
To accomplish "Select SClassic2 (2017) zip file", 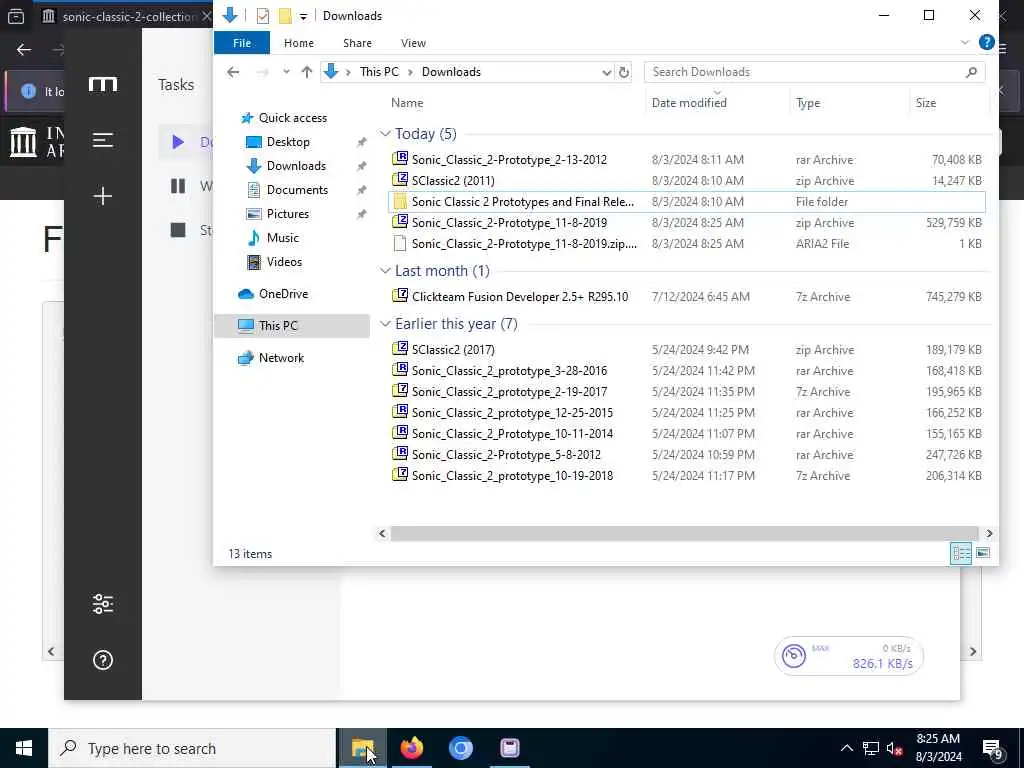I will pyautogui.click(x=686, y=350).
